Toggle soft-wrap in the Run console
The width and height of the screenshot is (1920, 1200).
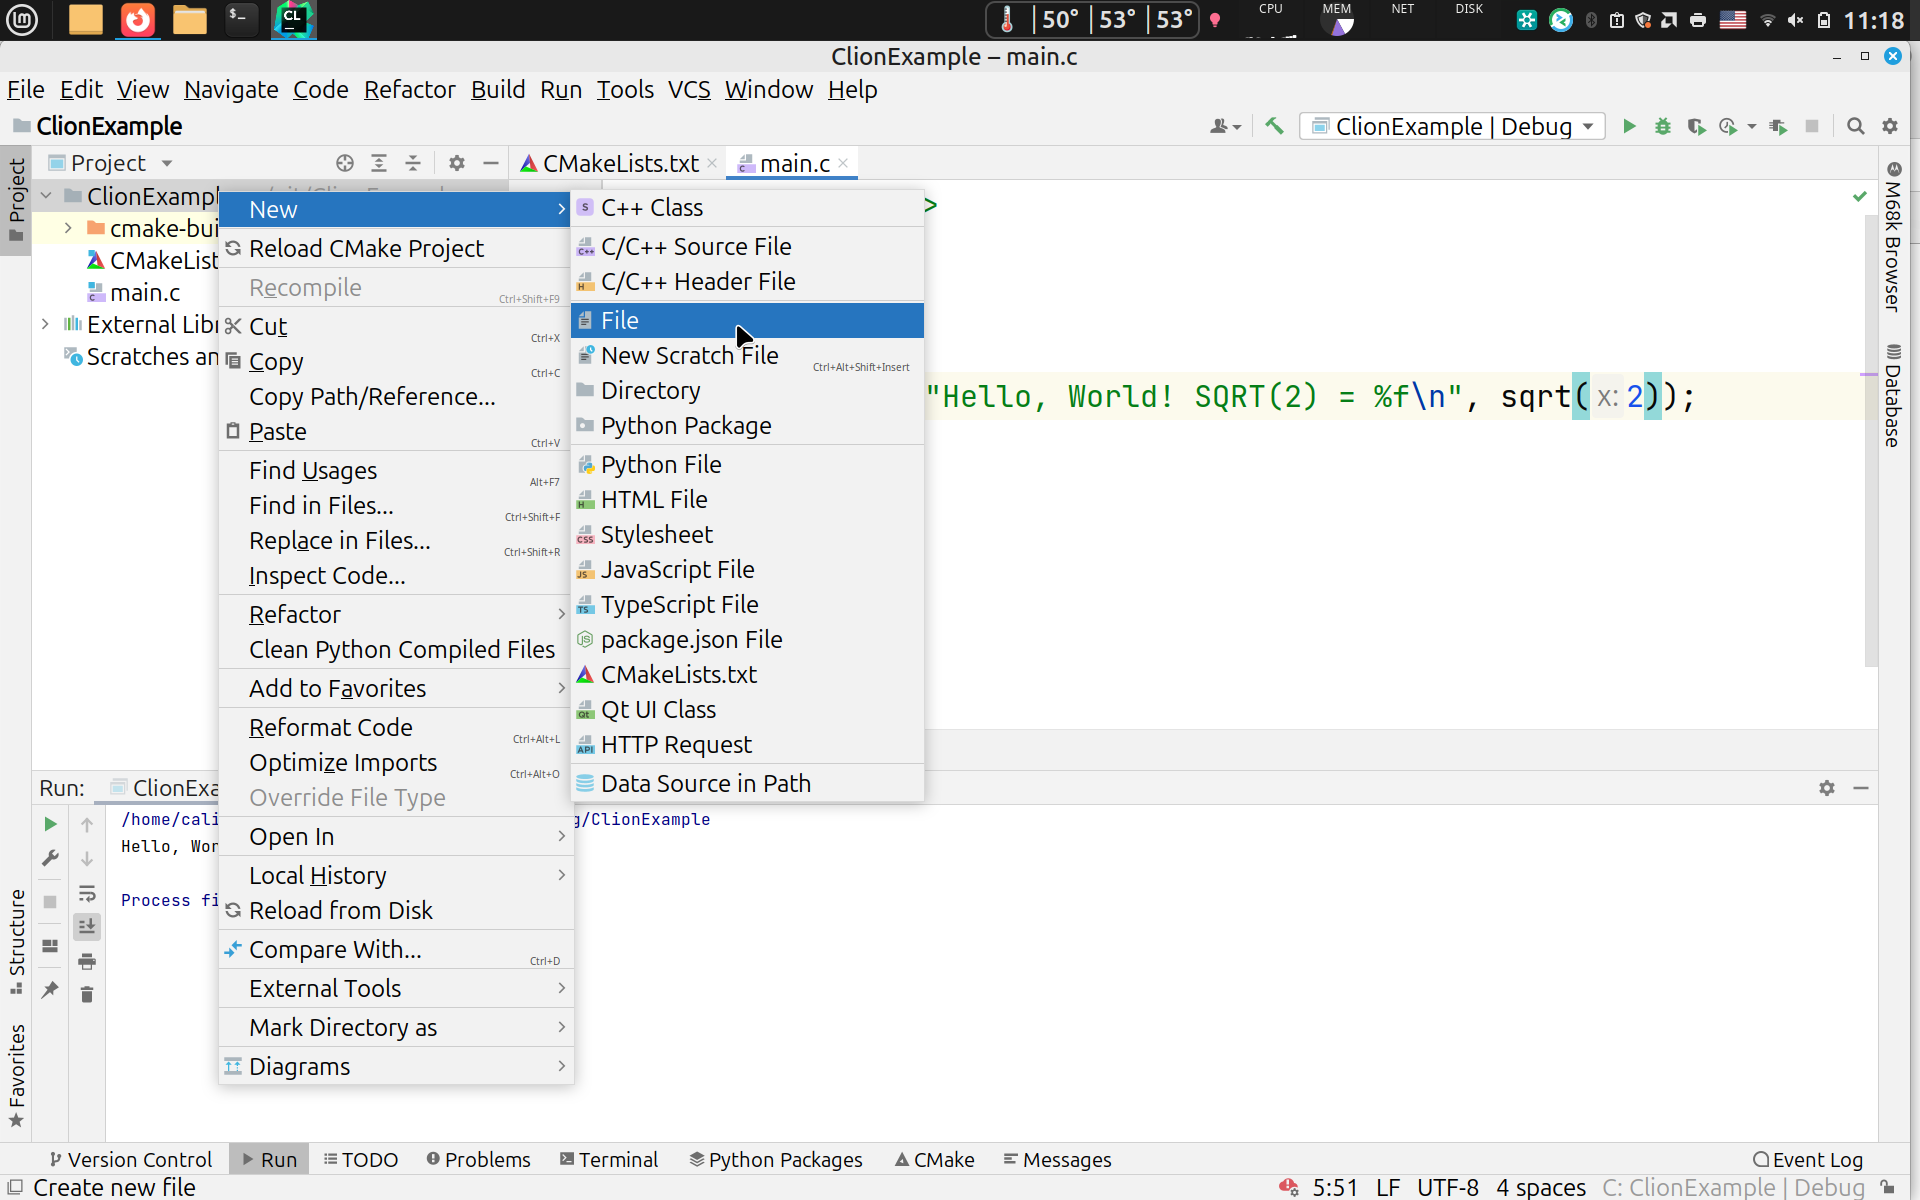(87, 893)
